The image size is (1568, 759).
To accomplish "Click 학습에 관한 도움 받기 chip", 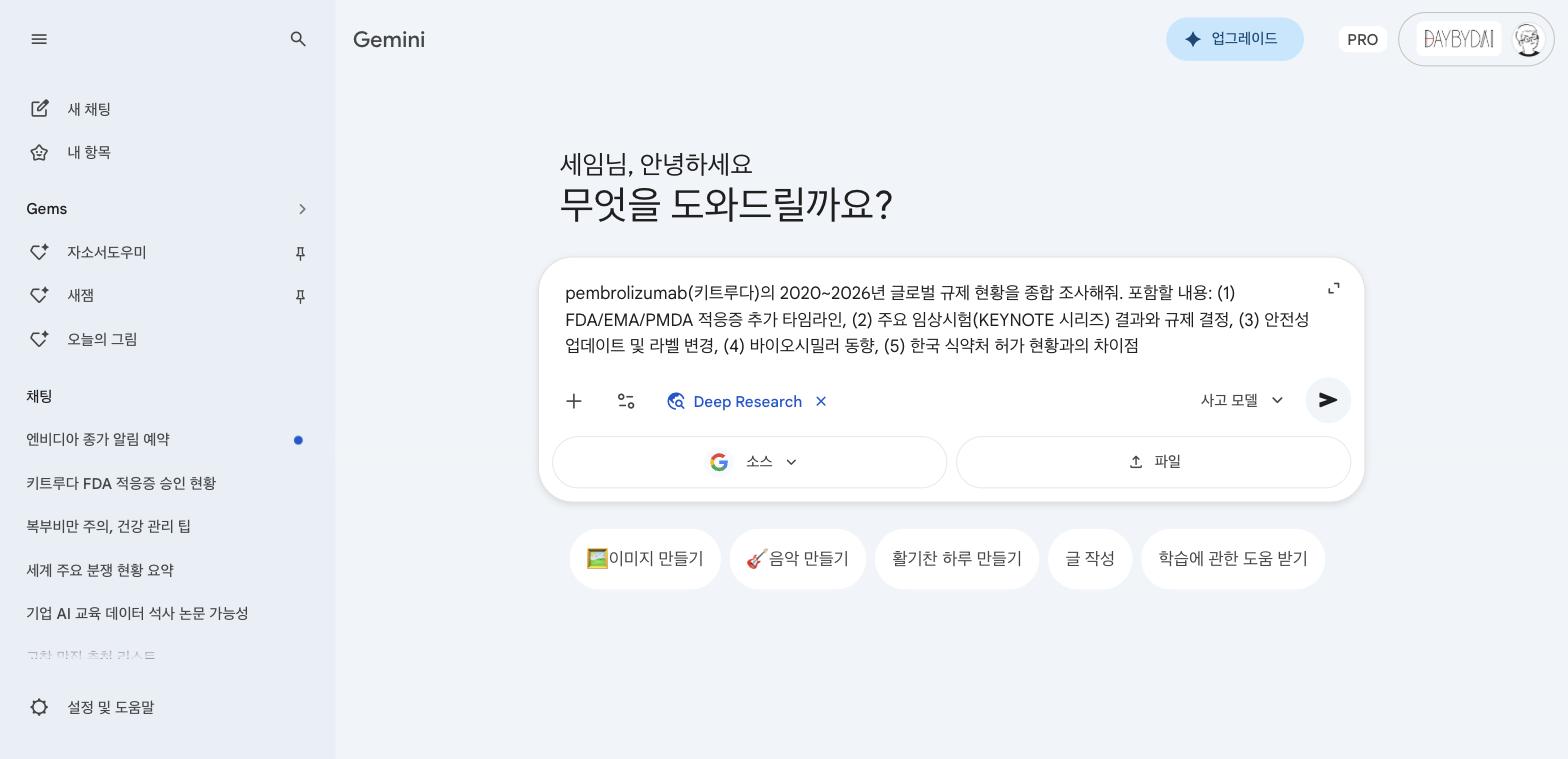I will (1233, 559).
